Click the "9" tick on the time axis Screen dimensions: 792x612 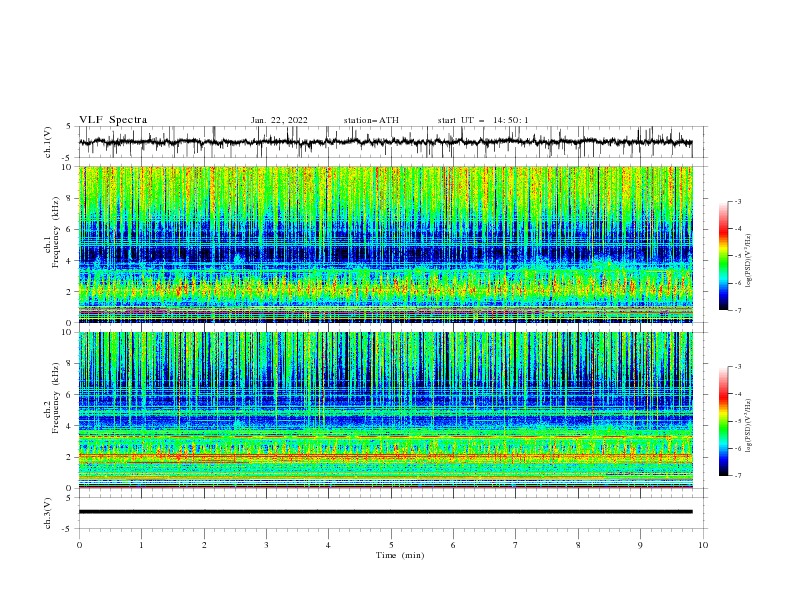click(640, 545)
